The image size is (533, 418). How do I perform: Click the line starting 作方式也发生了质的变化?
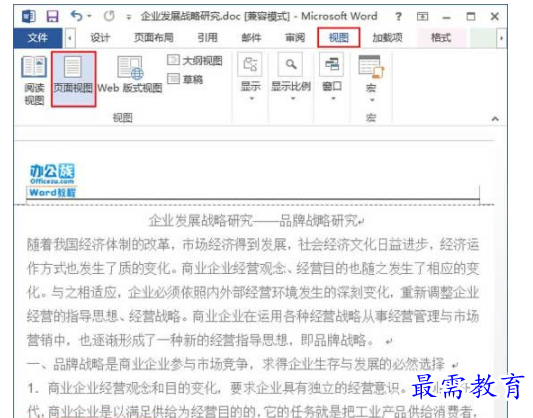coord(253,268)
